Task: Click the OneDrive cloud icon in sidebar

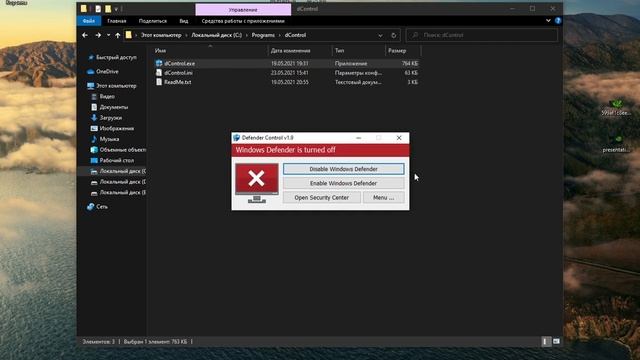Action: coord(91,71)
